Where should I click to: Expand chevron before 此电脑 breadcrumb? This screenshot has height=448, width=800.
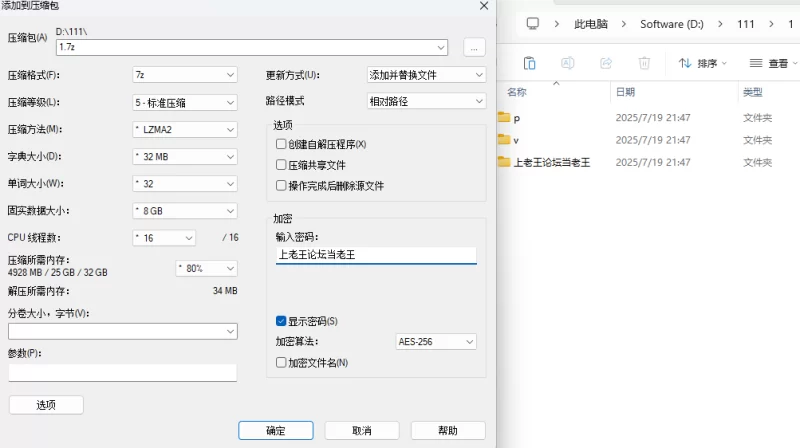tap(556, 24)
